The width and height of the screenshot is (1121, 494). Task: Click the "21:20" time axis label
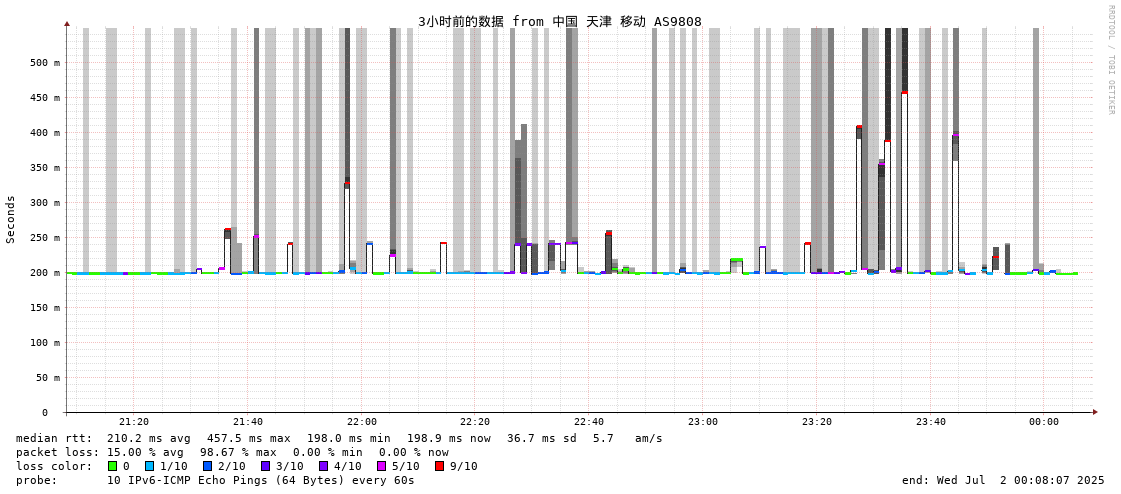point(134,423)
